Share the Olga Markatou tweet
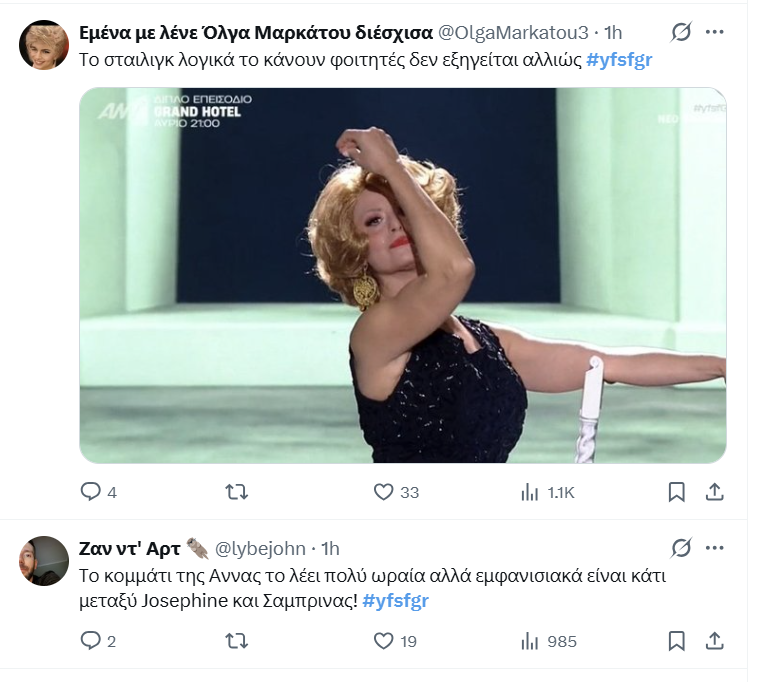This screenshot has width=773, height=682. (x=715, y=492)
